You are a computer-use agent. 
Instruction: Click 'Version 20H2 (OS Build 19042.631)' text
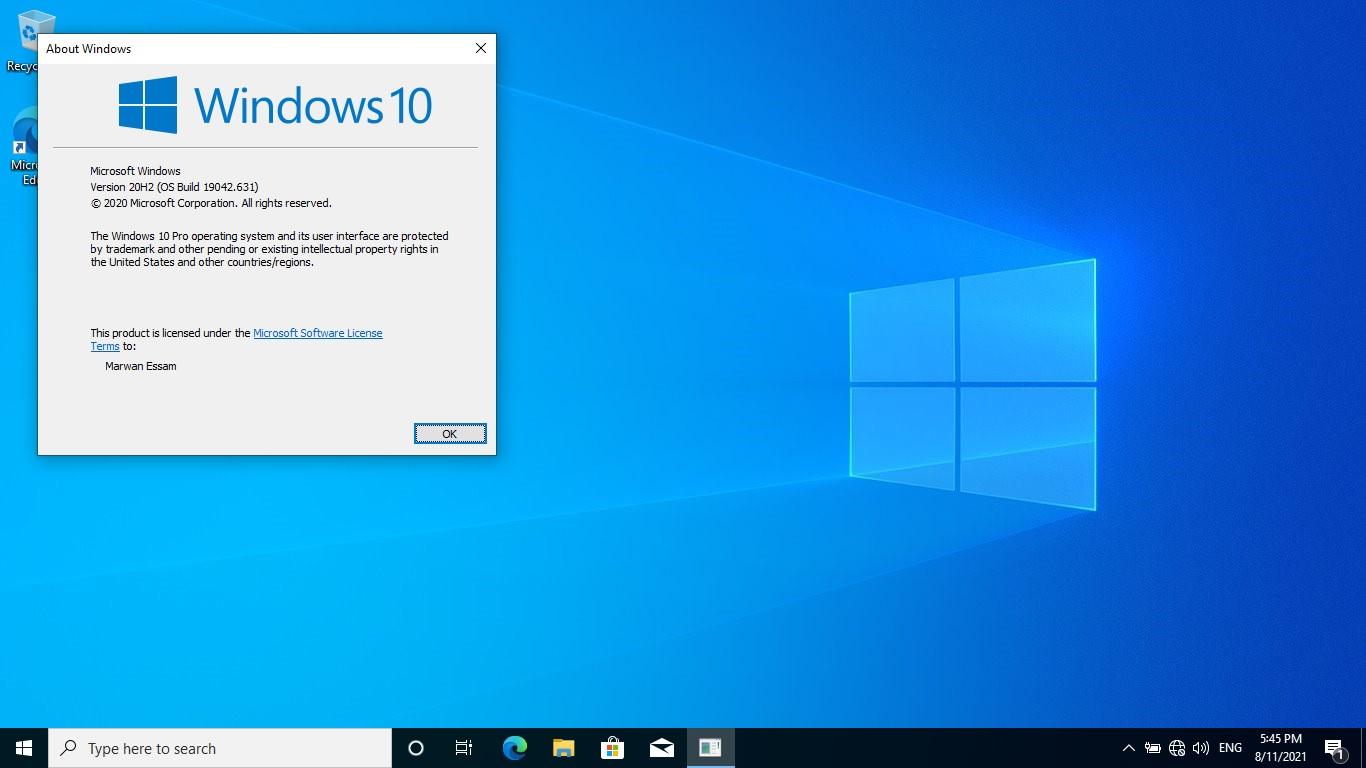pyautogui.click(x=174, y=187)
